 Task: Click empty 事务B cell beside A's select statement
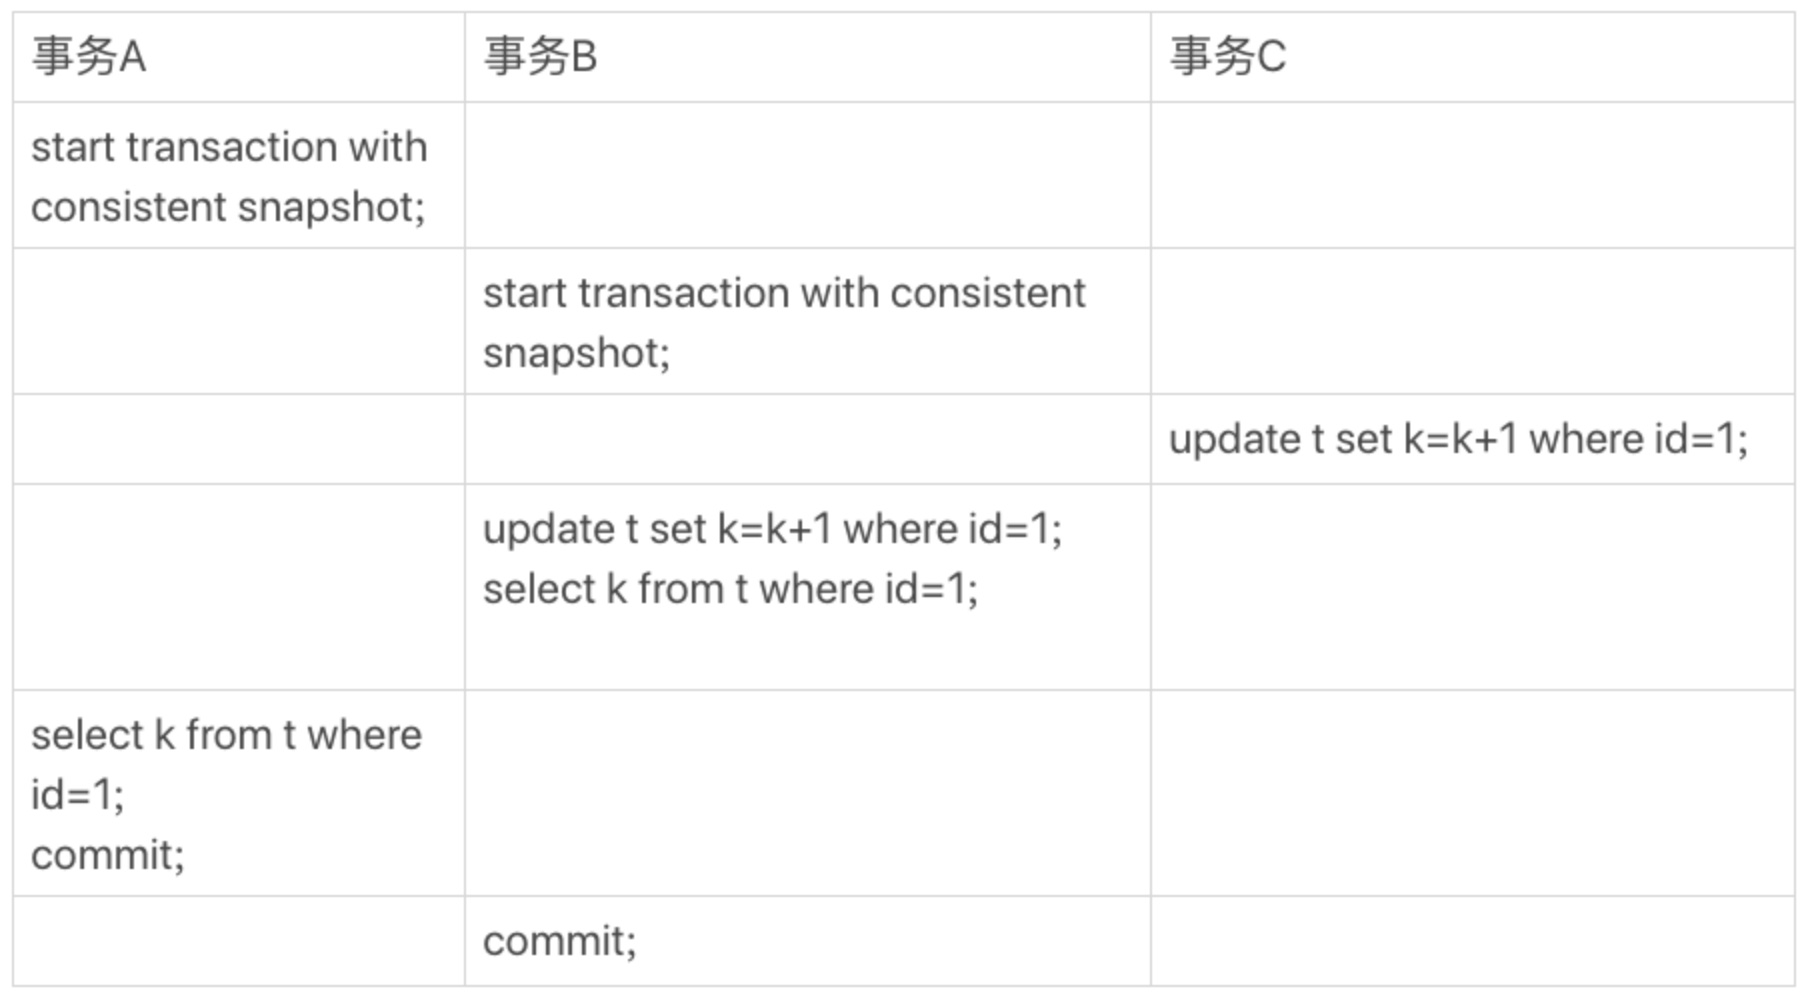coord(808,793)
